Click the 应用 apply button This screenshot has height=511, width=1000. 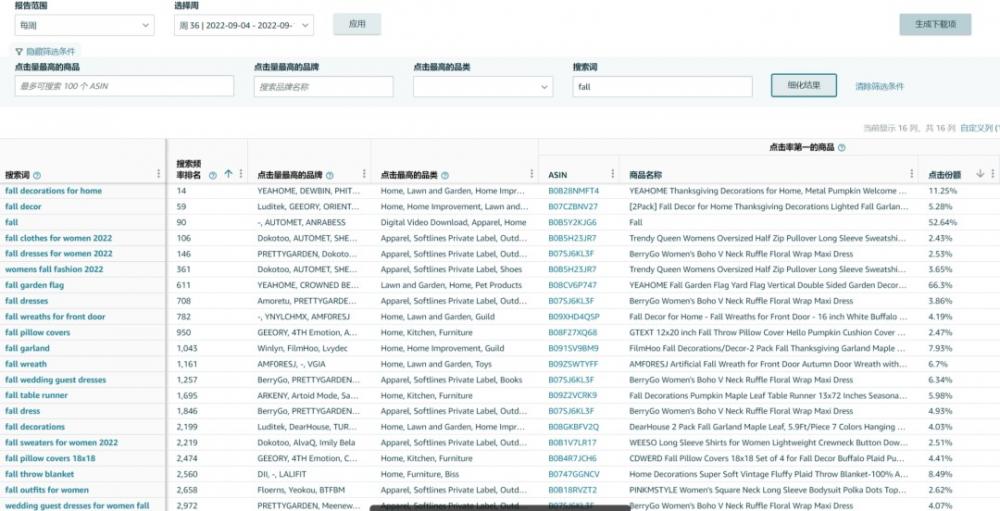[x=357, y=24]
